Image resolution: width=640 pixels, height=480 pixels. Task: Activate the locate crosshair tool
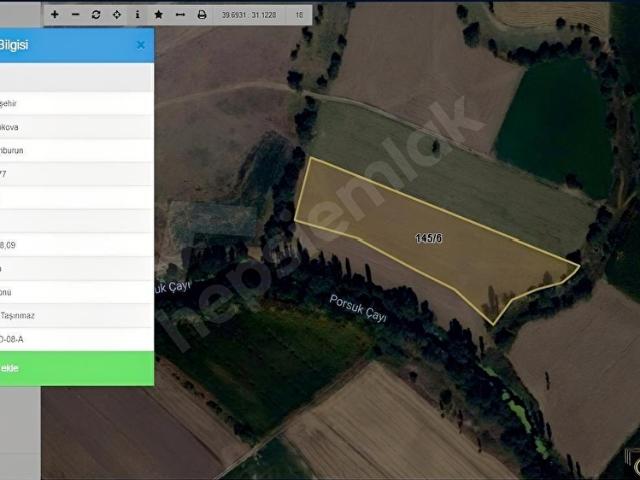[x=117, y=15]
